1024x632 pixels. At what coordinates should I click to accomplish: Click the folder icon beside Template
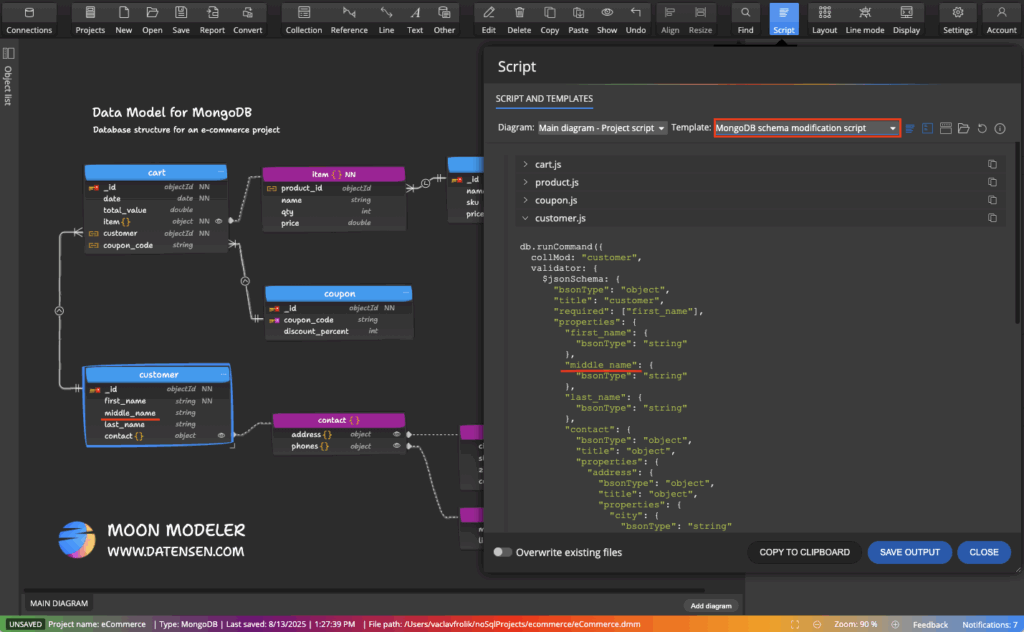click(963, 129)
